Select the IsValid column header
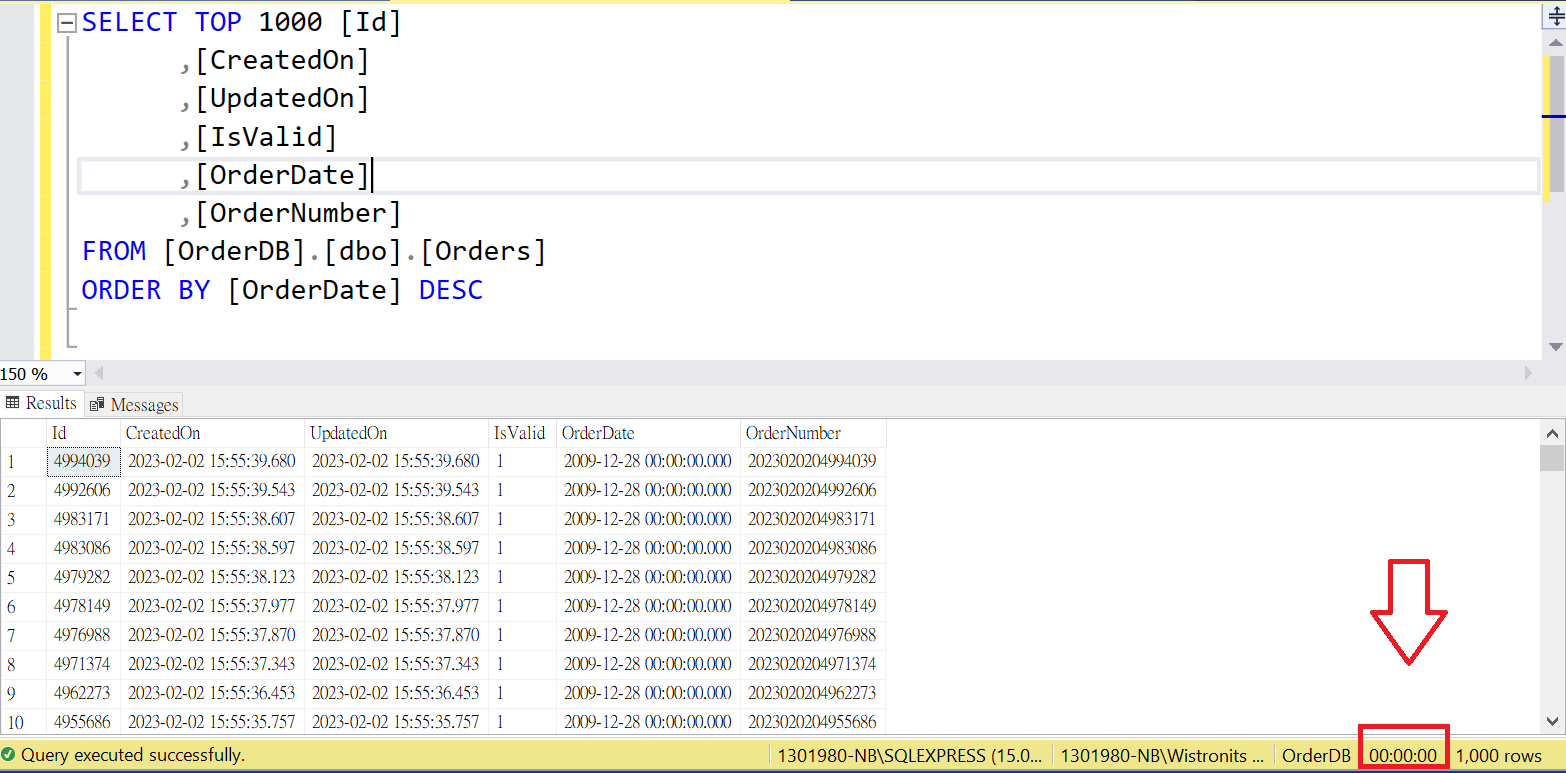This screenshot has height=773, width=1566. pyautogui.click(x=523, y=433)
